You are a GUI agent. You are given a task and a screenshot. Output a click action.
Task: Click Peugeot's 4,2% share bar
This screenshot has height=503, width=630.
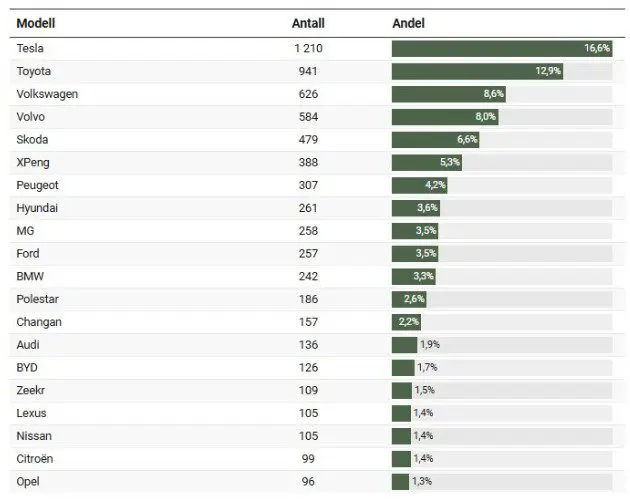pos(418,185)
